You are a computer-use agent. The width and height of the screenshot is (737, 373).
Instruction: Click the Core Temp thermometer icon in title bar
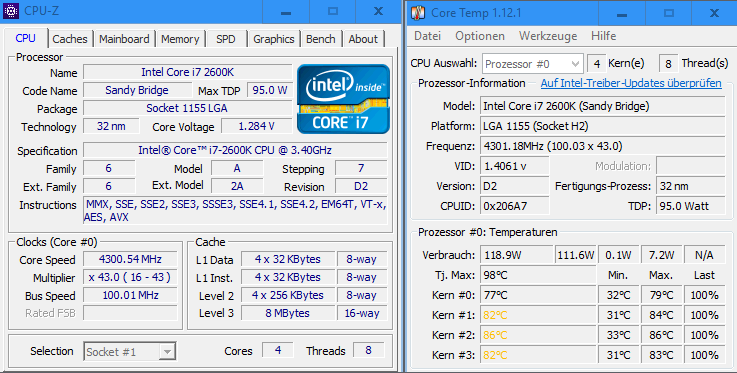[x=418, y=13]
